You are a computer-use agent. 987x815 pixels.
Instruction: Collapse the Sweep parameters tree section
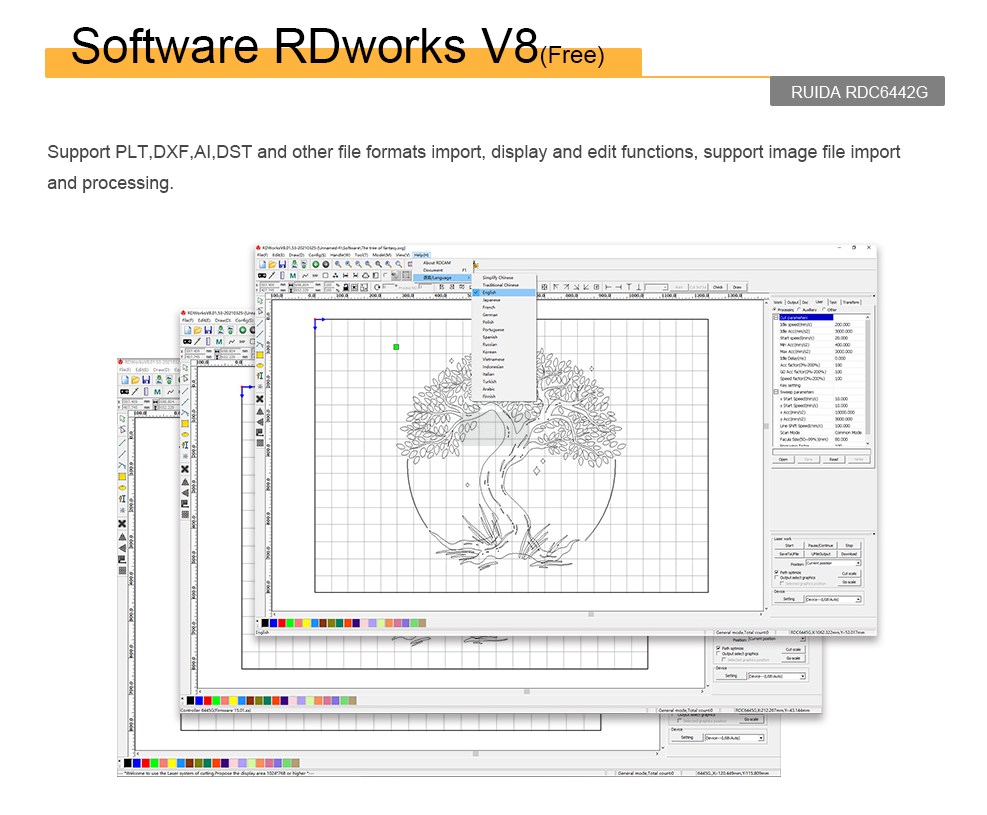click(776, 392)
